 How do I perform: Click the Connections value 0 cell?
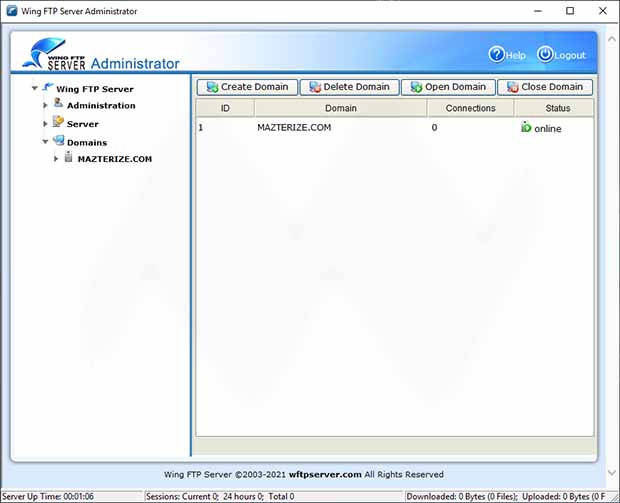434,127
